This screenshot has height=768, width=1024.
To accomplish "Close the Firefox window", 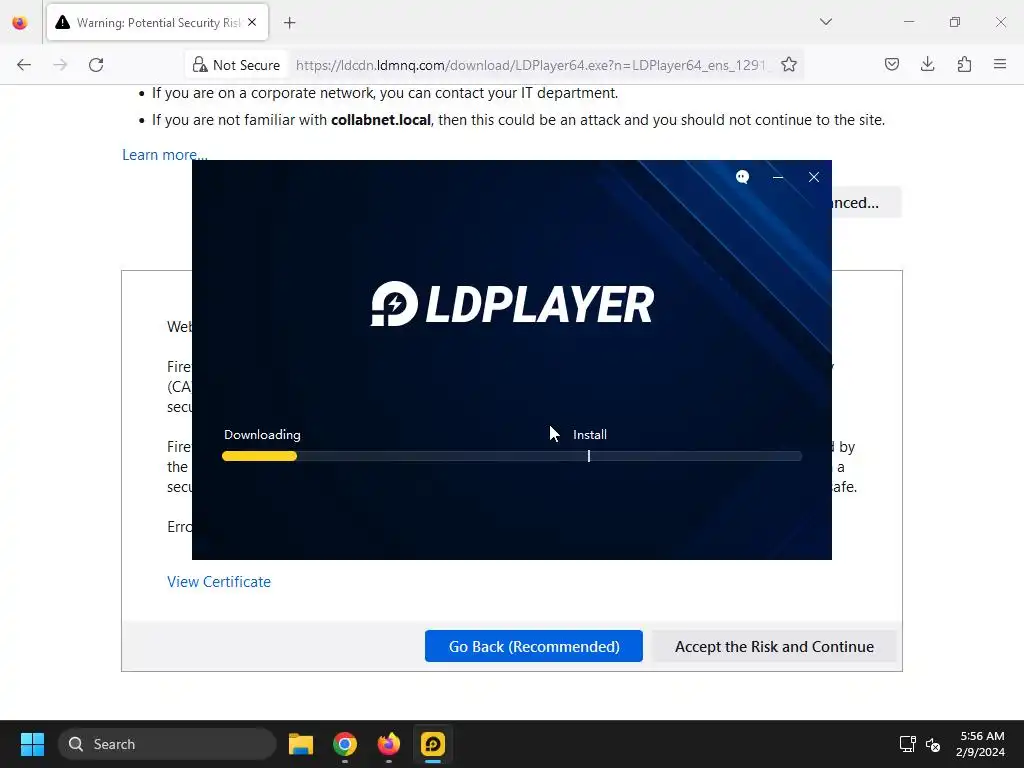I will click(x=1000, y=22).
